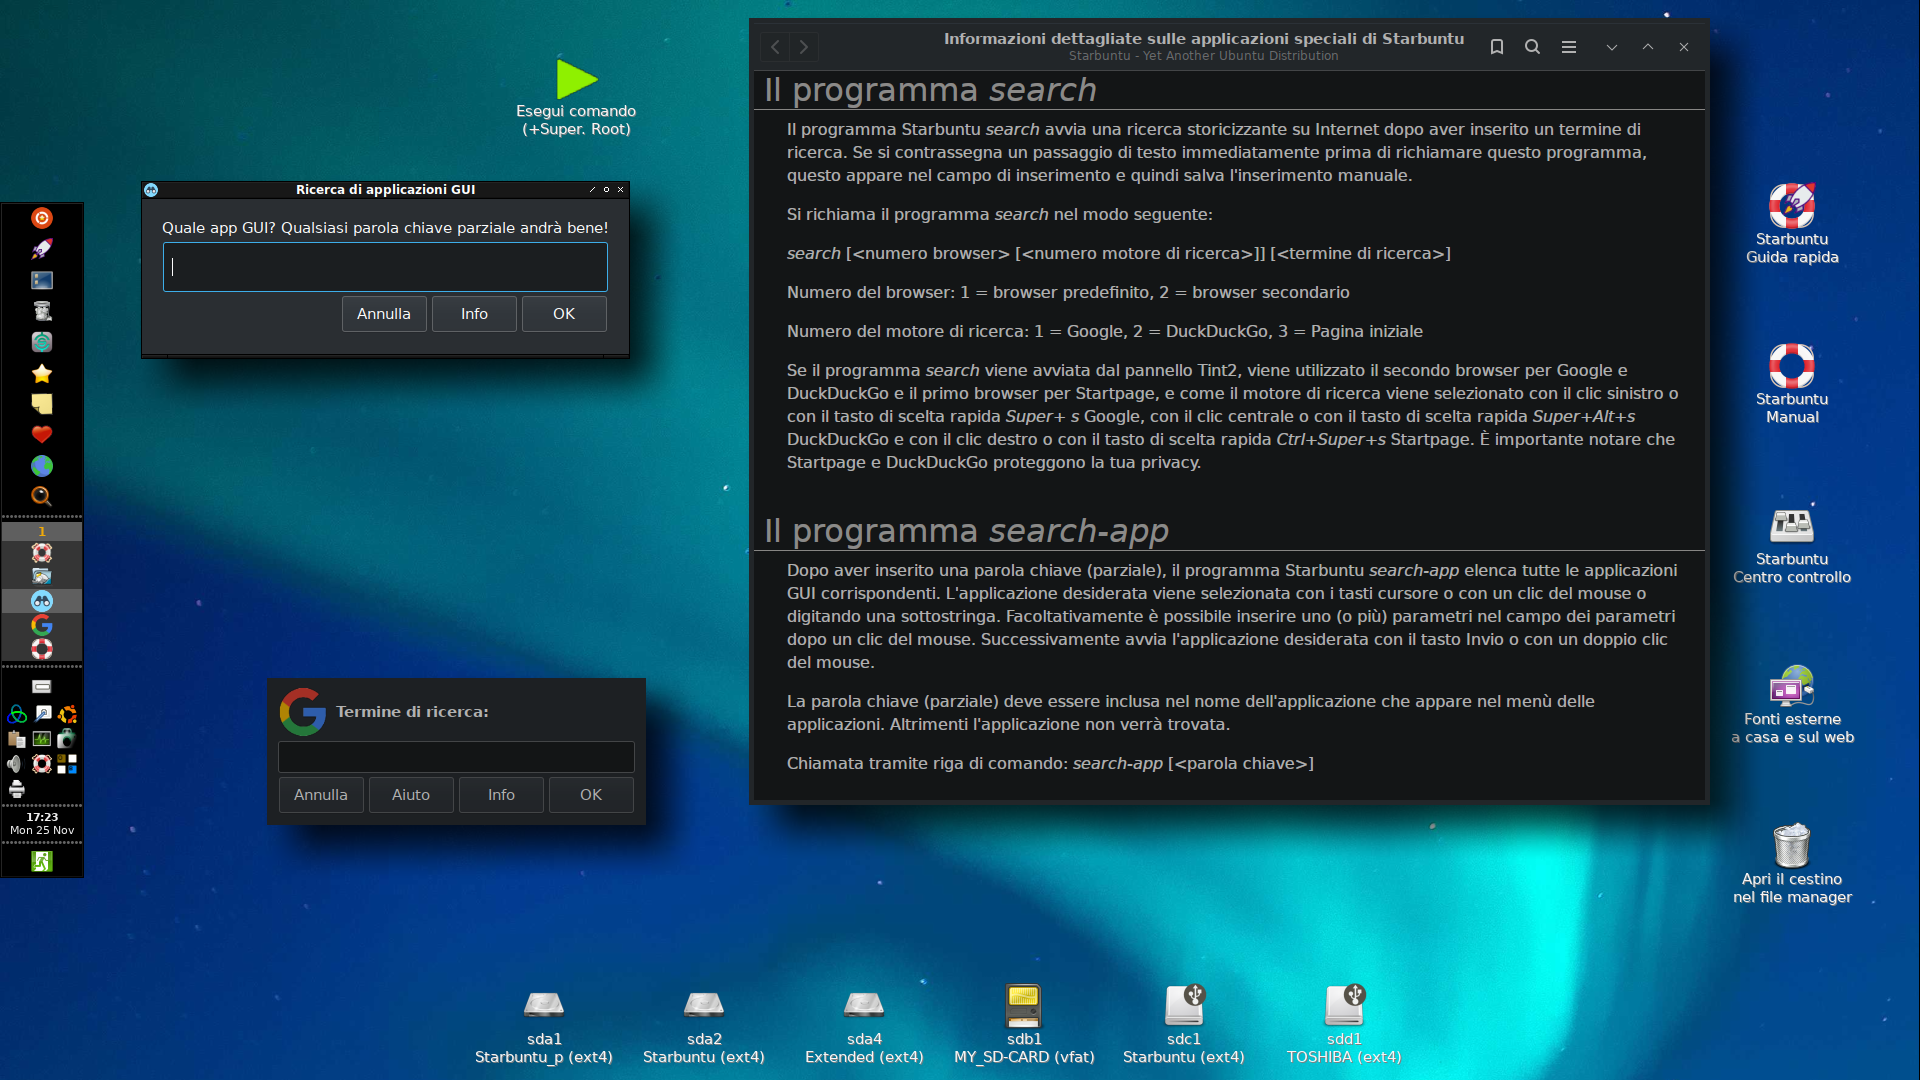Click the orange Ubuntu menu icon in panel
The height and width of the screenshot is (1080, 1920).
coord(42,218)
